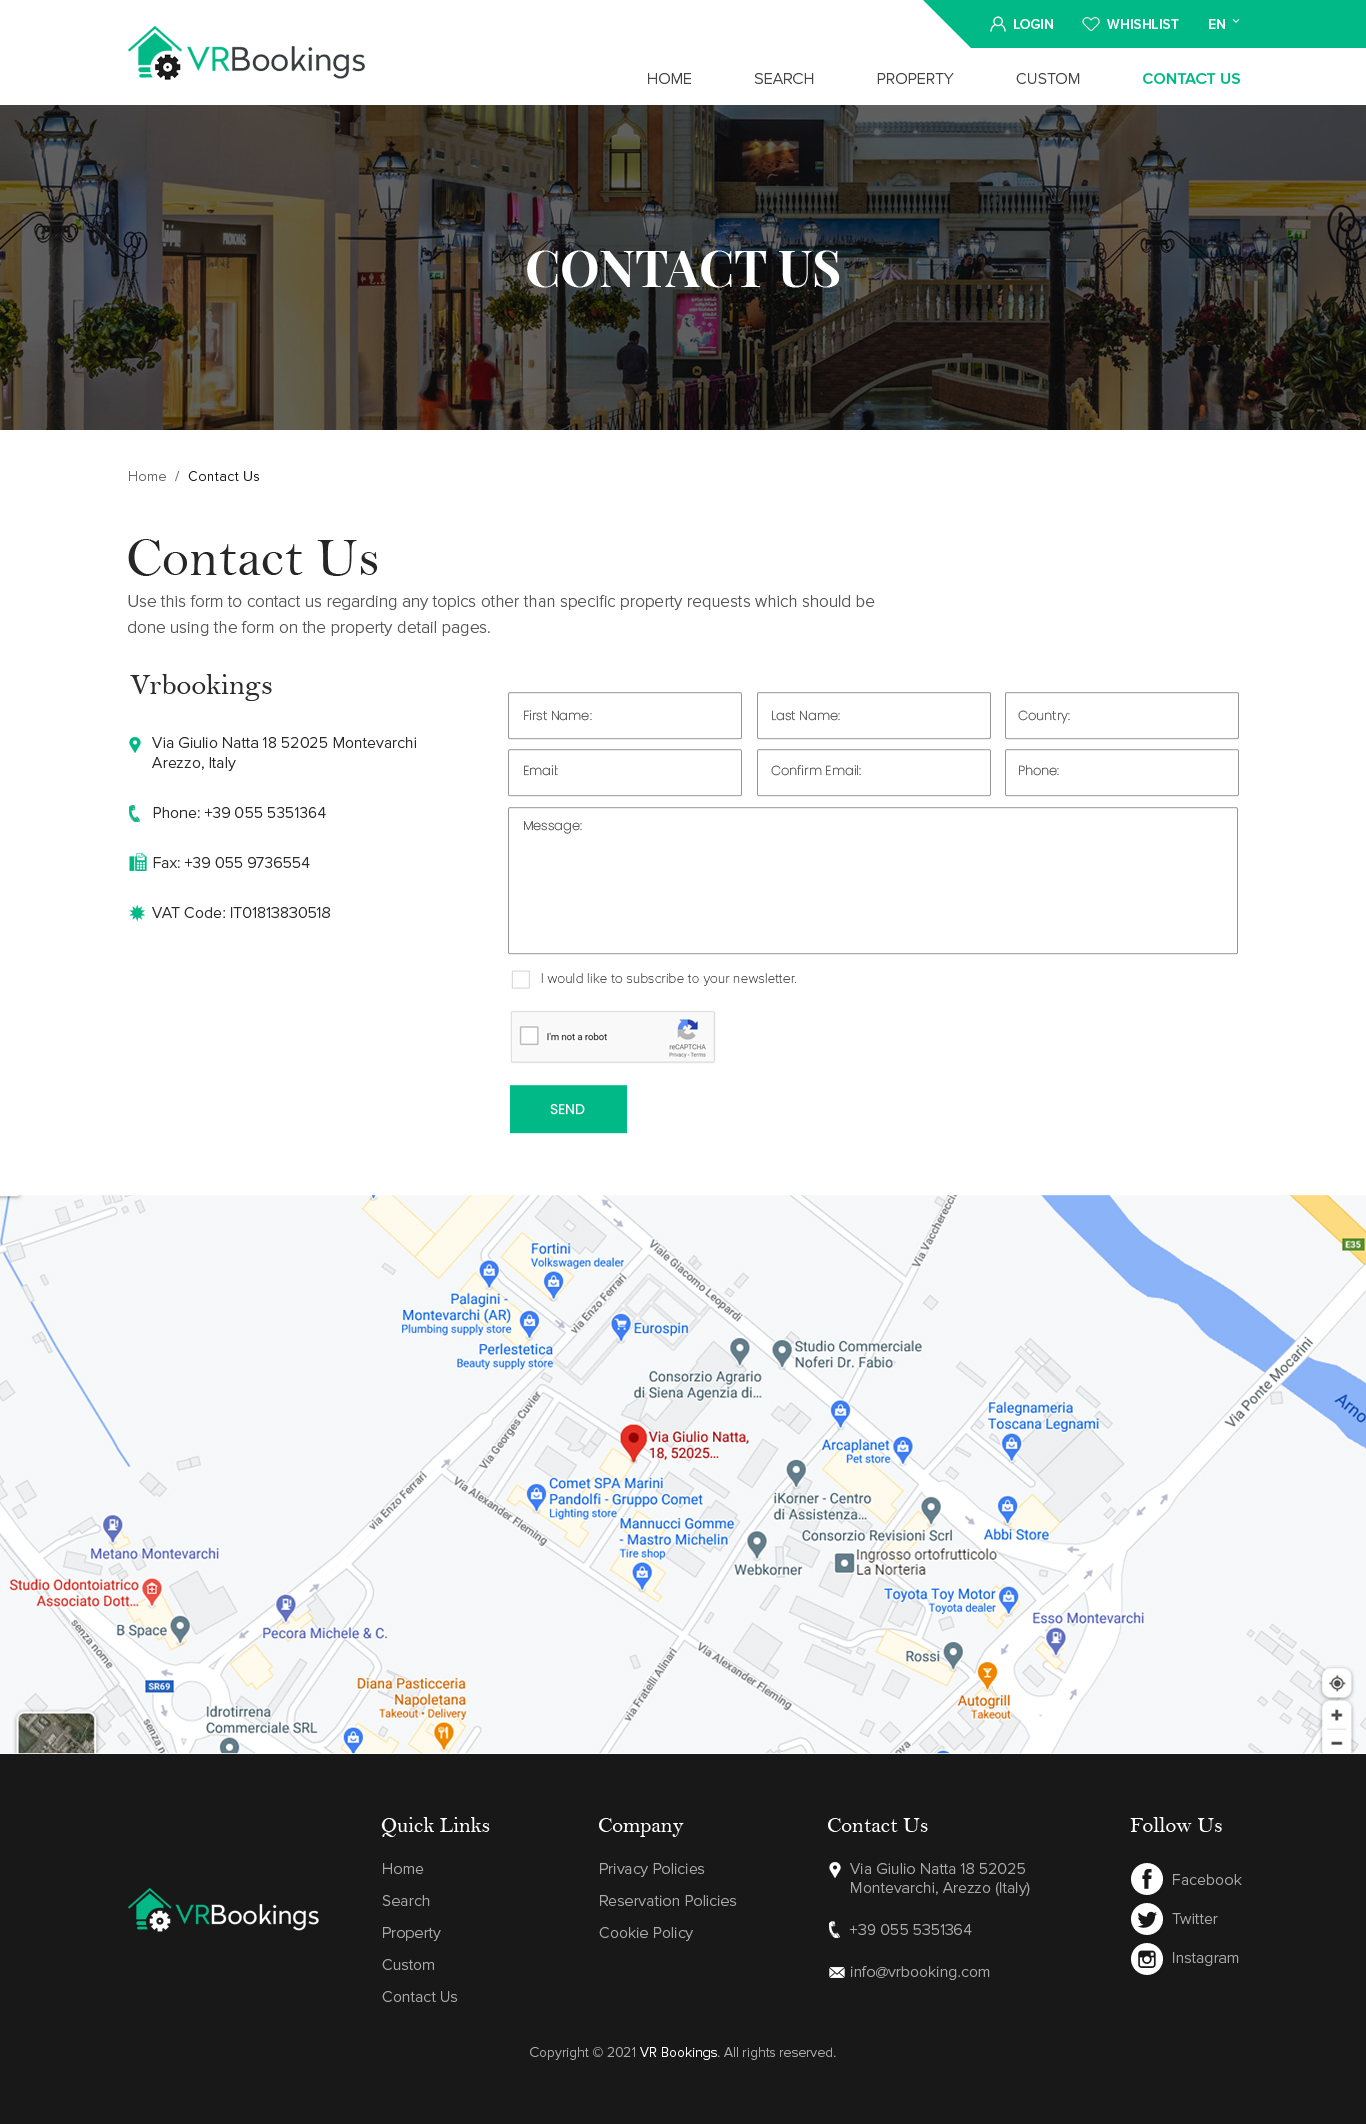Click into the Message text area
Viewport: 1366px width, 2124px height.
click(873, 881)
